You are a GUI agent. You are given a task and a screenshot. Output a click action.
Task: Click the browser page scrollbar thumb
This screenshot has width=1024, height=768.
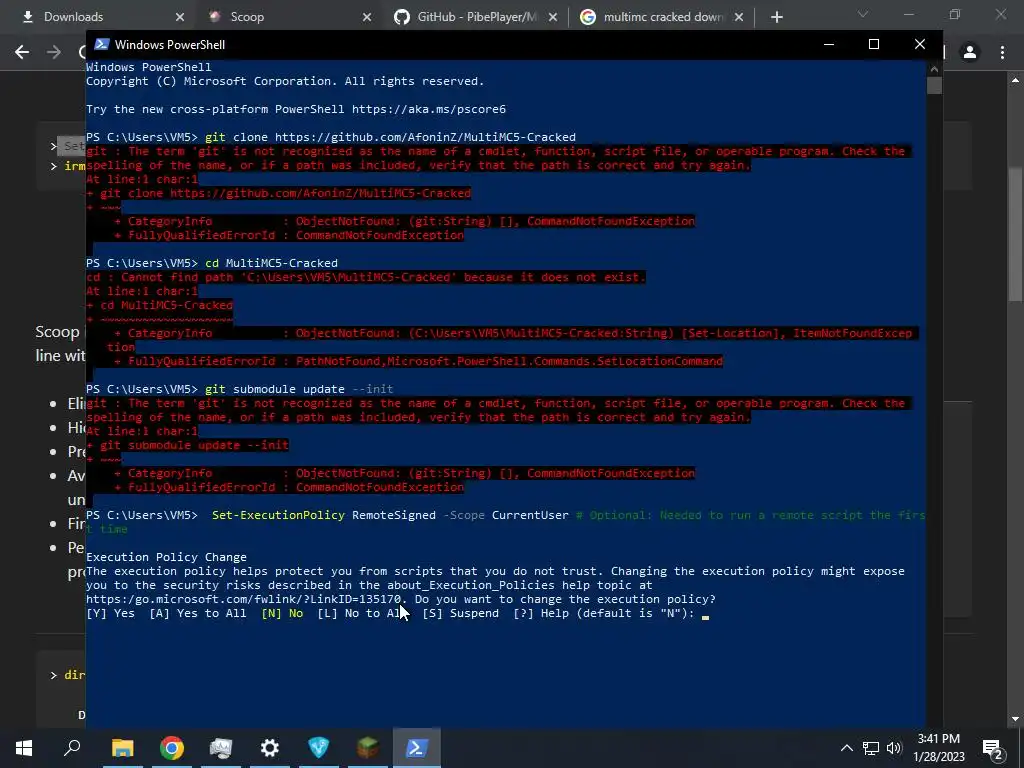(1015, 235)
